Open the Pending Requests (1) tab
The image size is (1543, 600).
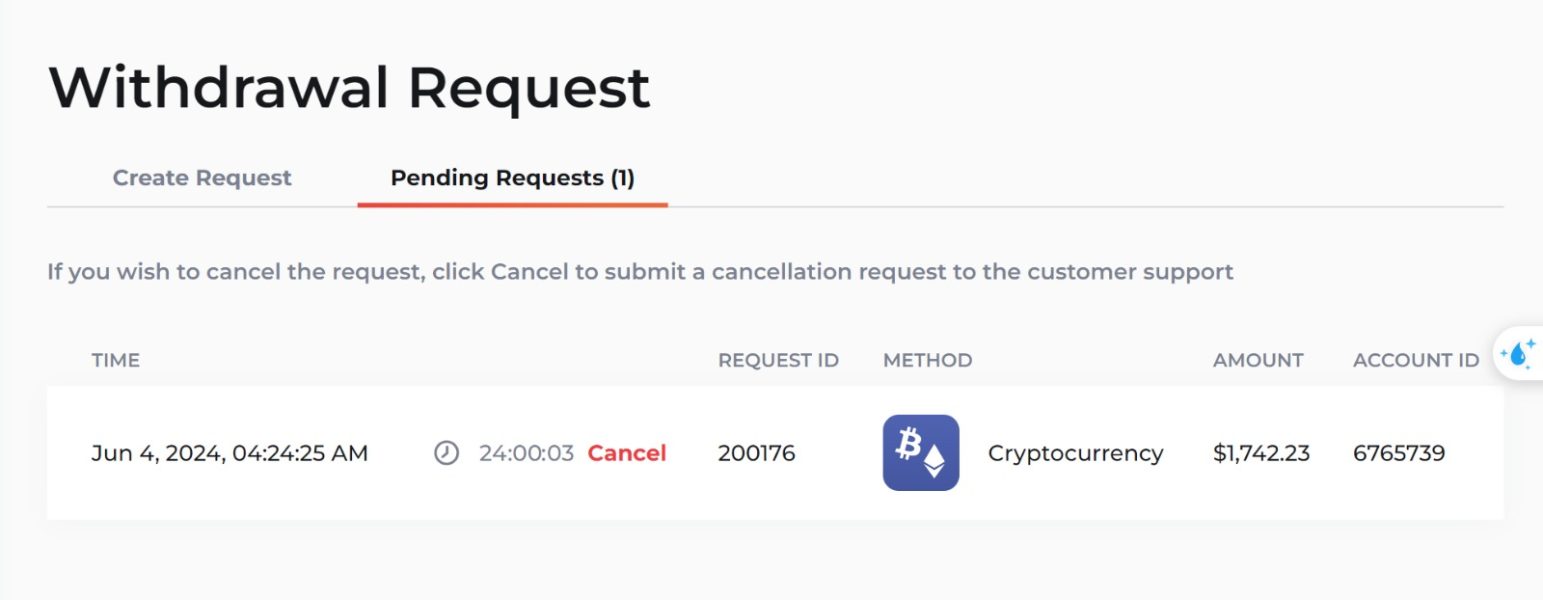(512, 178)
